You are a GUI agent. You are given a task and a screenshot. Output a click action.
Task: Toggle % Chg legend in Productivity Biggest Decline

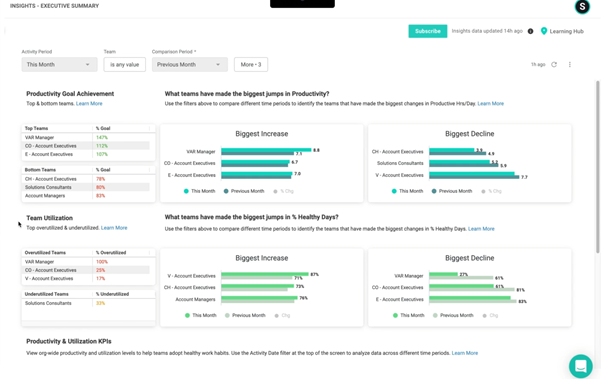point(491,191)
